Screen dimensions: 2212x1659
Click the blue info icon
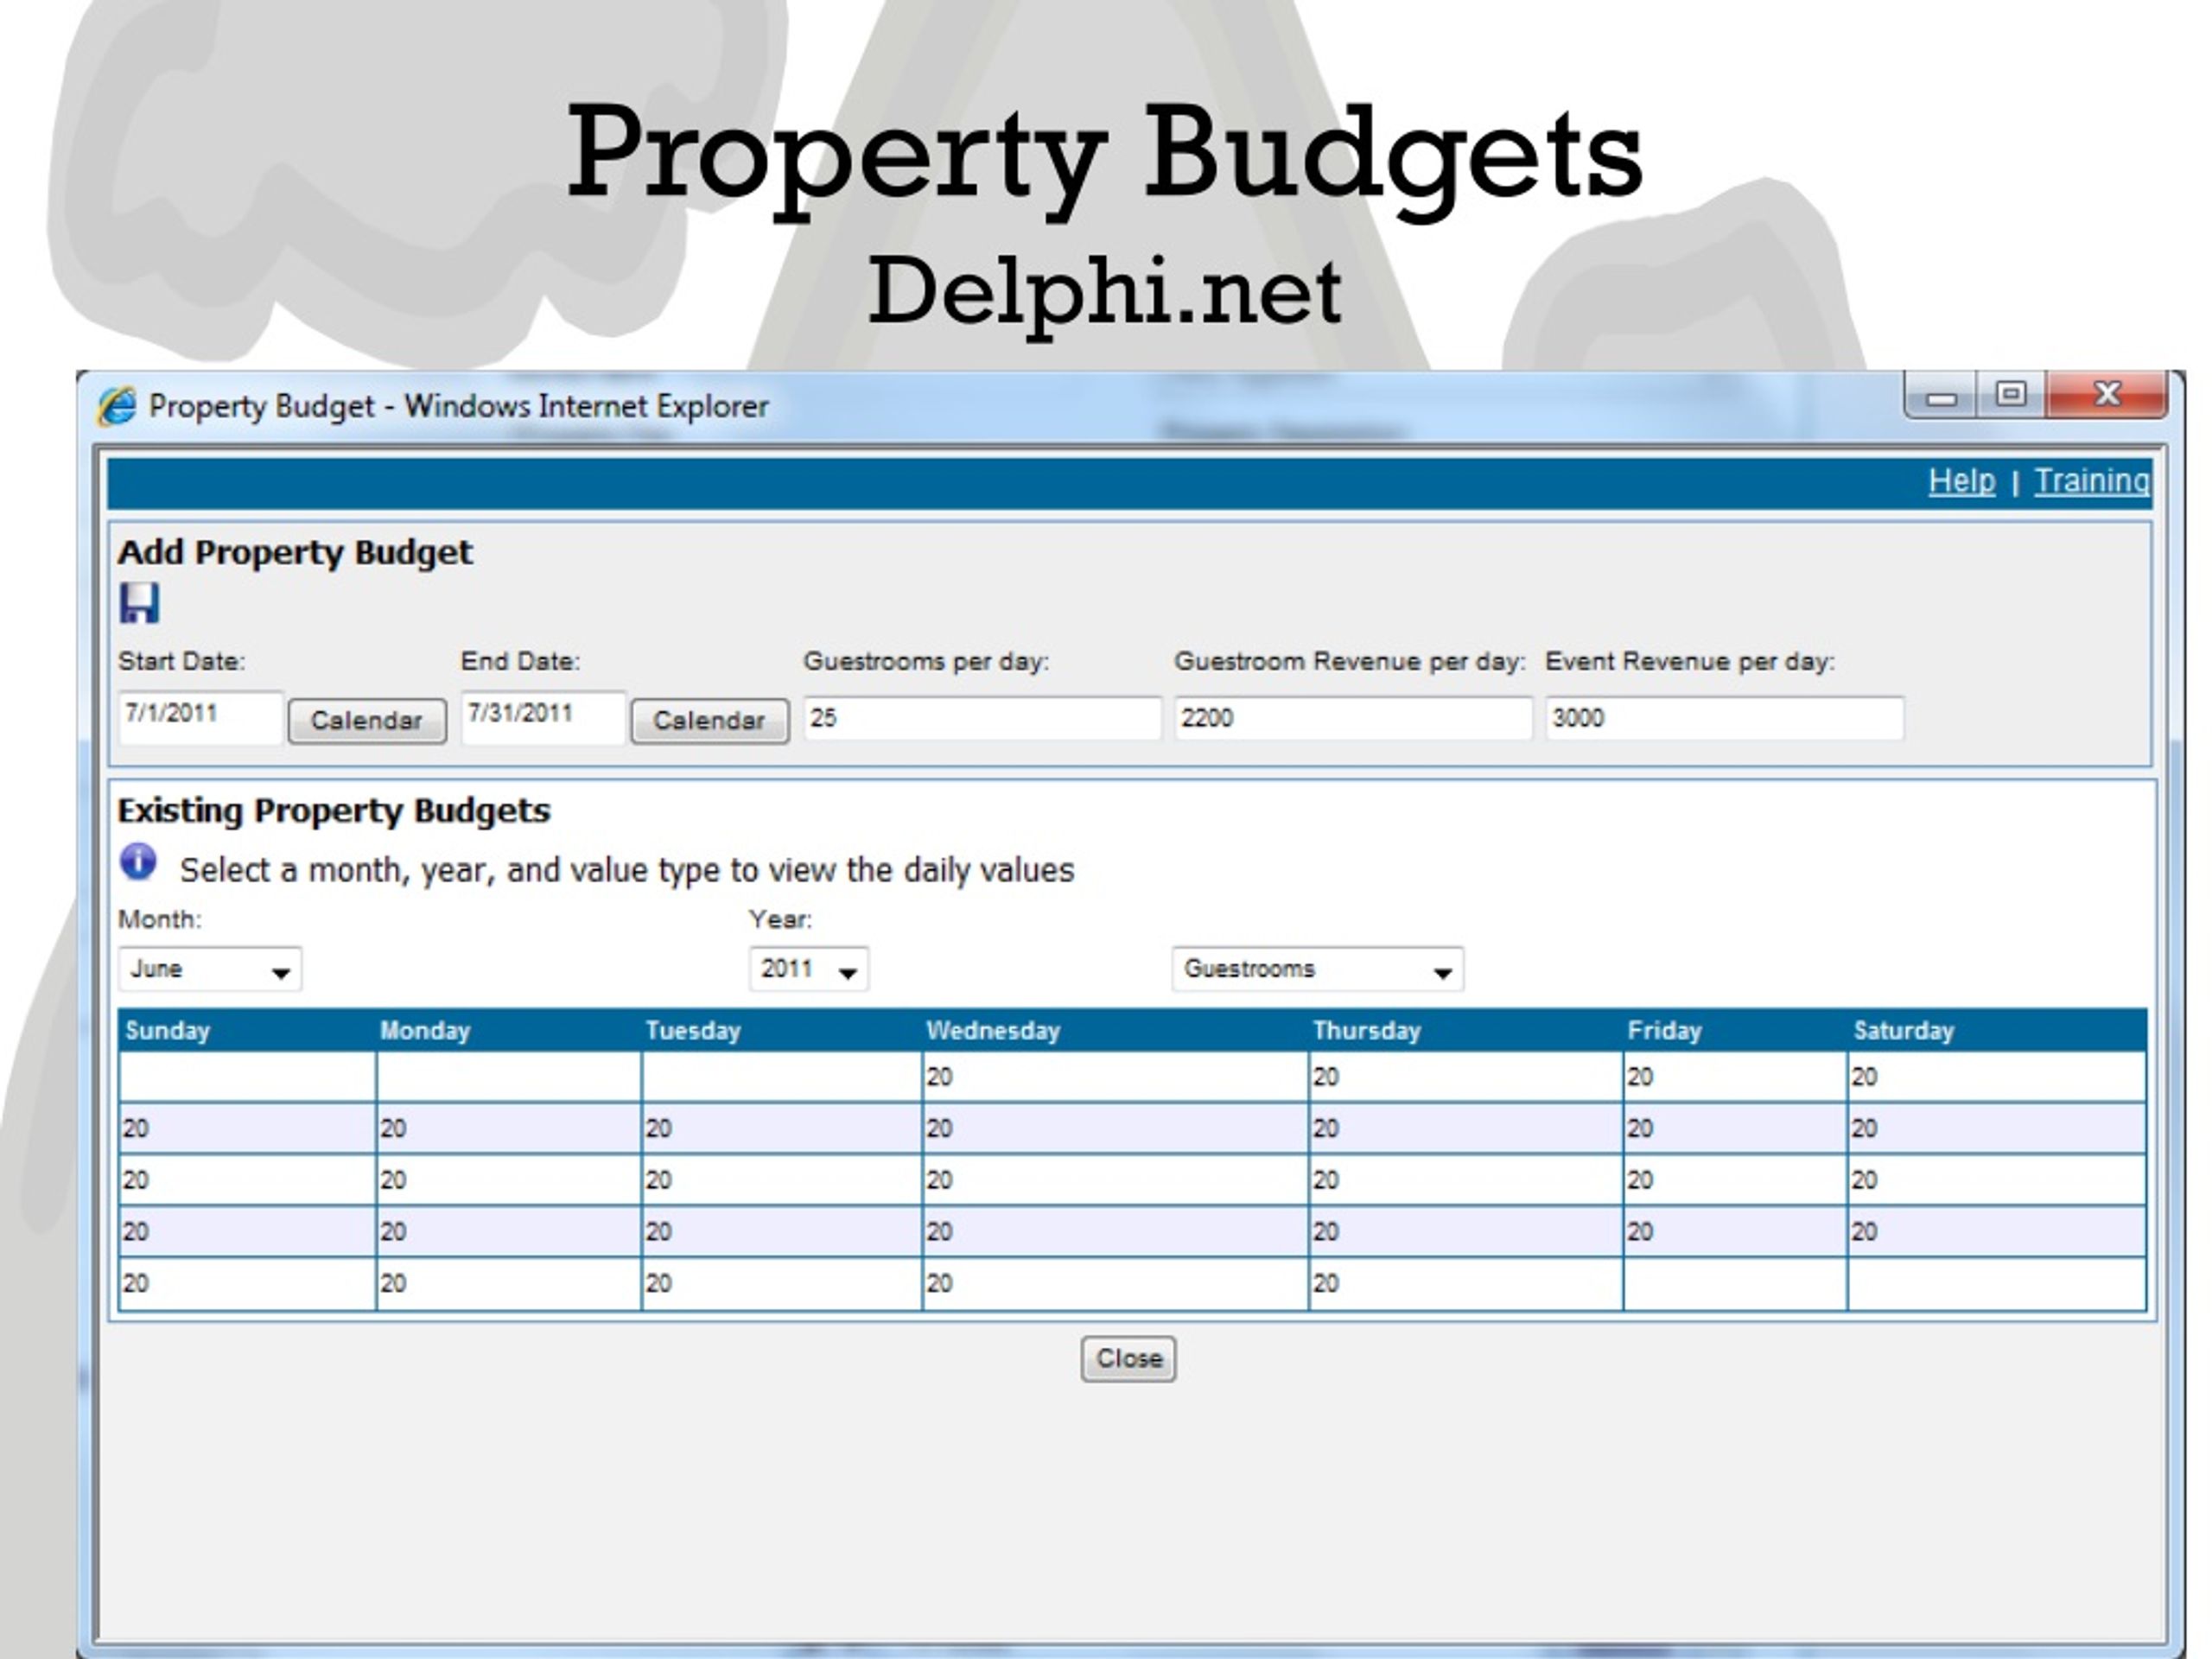(x=138, y=862)
